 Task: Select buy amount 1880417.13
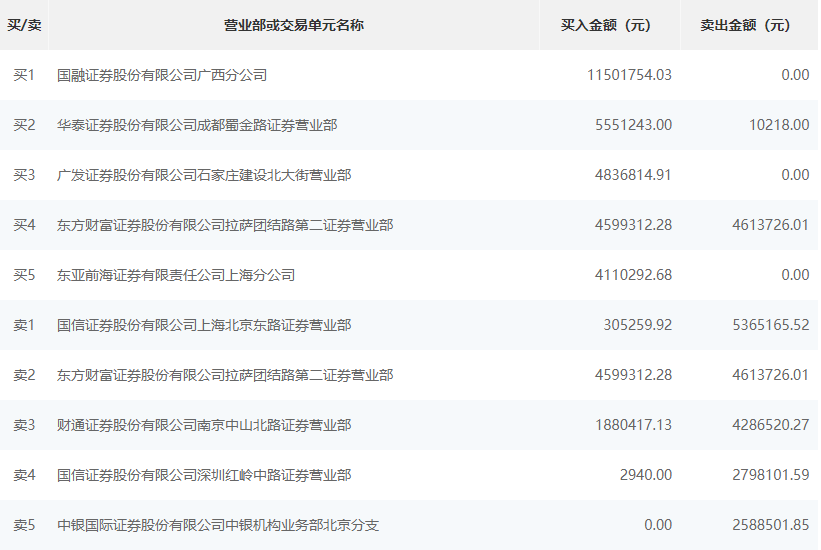(x=634, y=425)
